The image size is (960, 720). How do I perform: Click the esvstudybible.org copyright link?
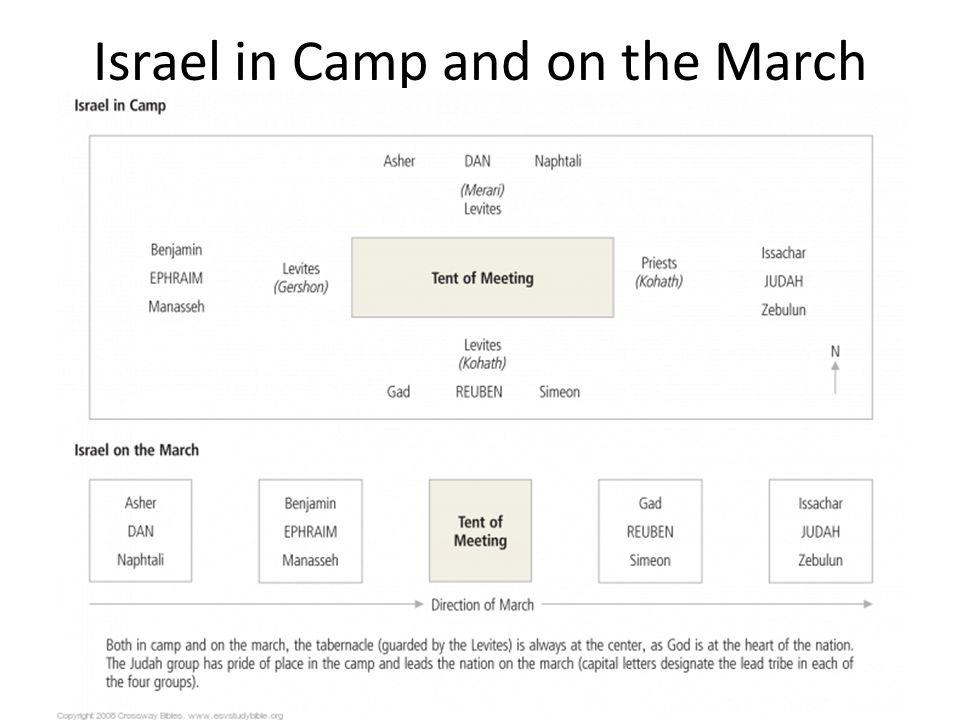236,715
